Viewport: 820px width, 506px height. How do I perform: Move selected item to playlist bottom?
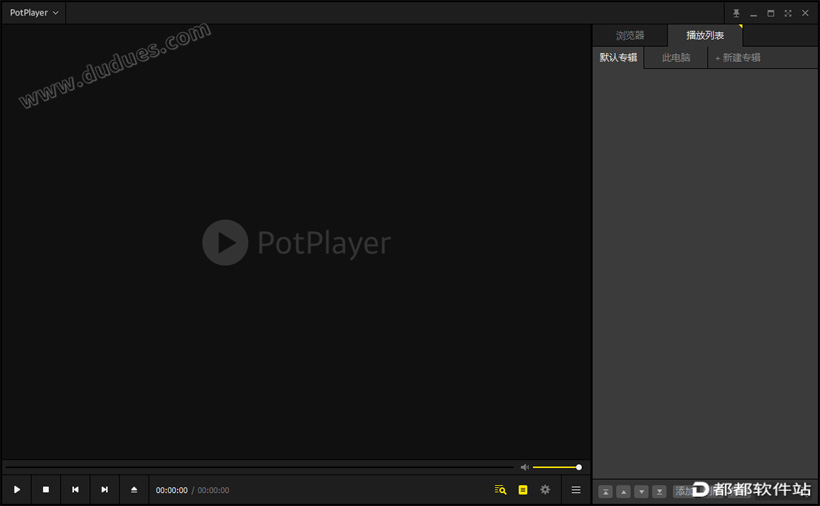pyautogui.click(x=659, y=492)
